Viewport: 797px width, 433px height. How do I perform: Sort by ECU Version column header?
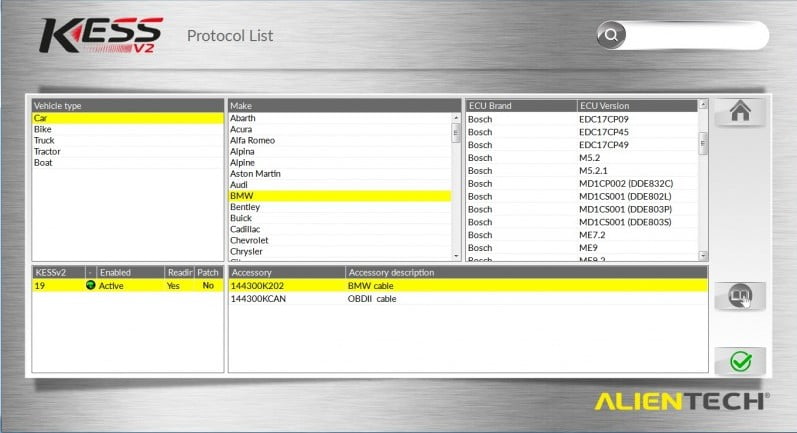pyautogui.click(x=636, y=105)
